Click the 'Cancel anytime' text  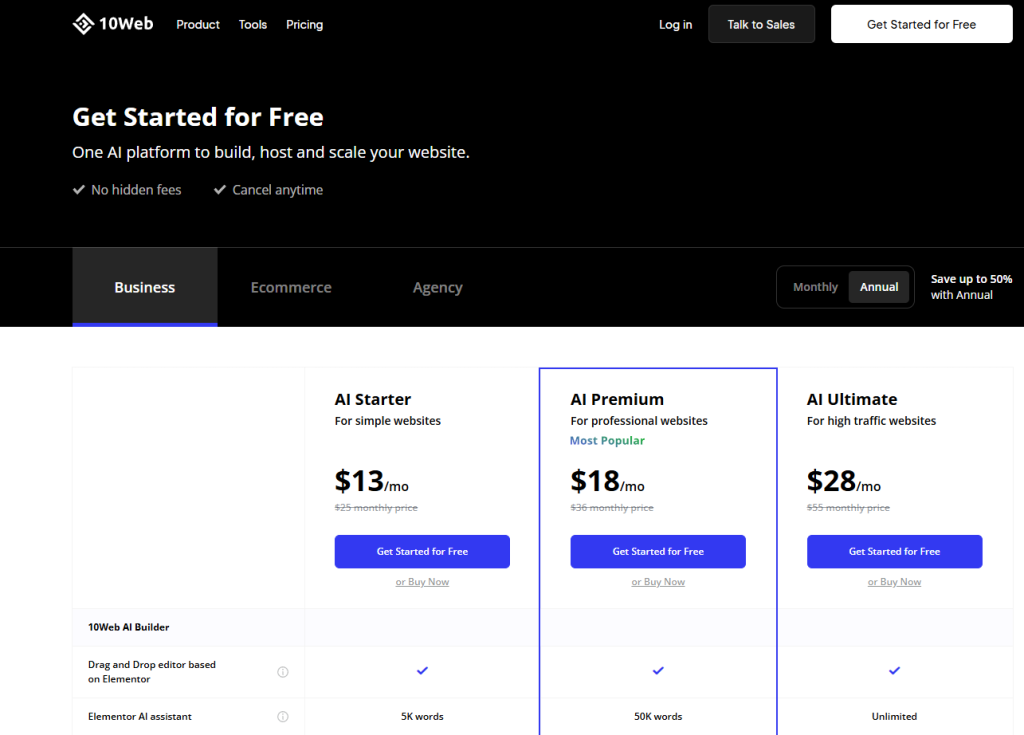click(x=278, y=190)
